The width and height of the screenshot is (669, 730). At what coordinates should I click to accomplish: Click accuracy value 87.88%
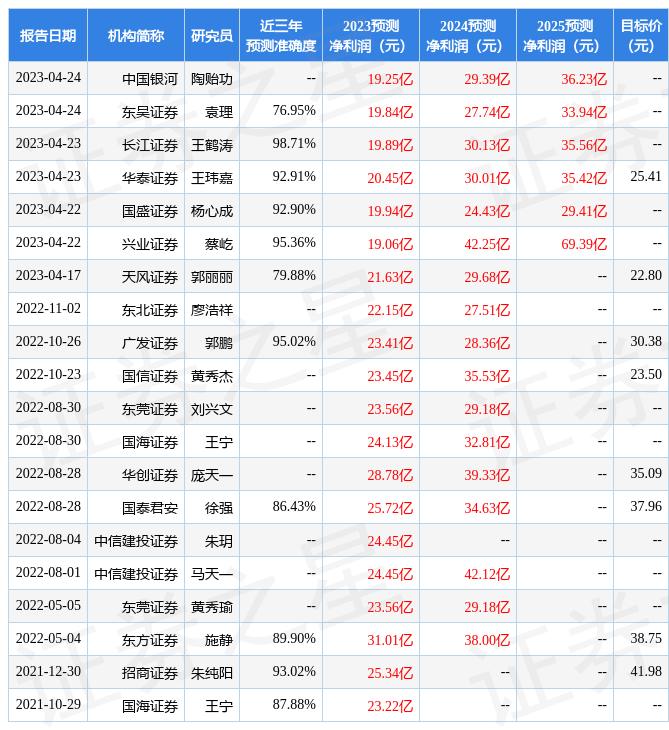[x=294, y=705]
